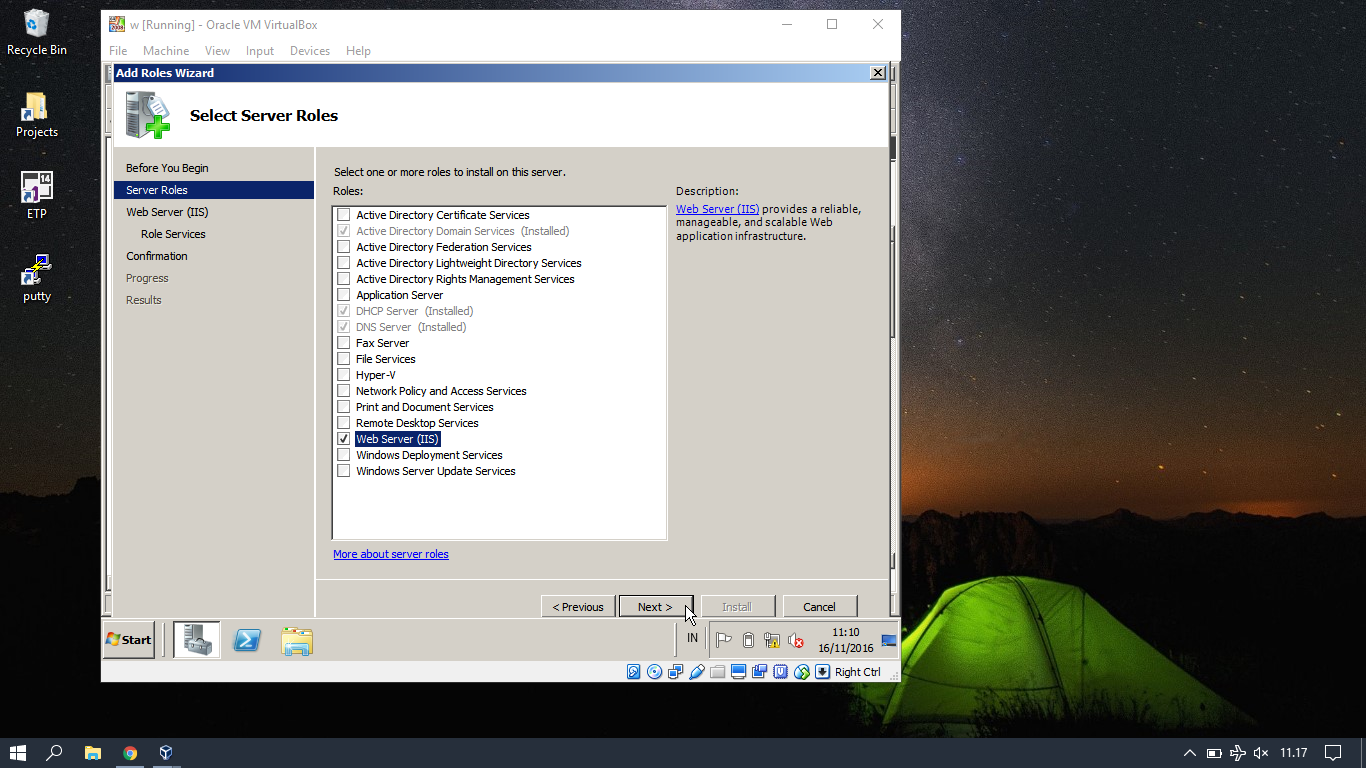Image resolution: width=1366 pixels, height=768 pixels.
Task: Open the Web Server (IIS) description link
Action: (717, 209)
